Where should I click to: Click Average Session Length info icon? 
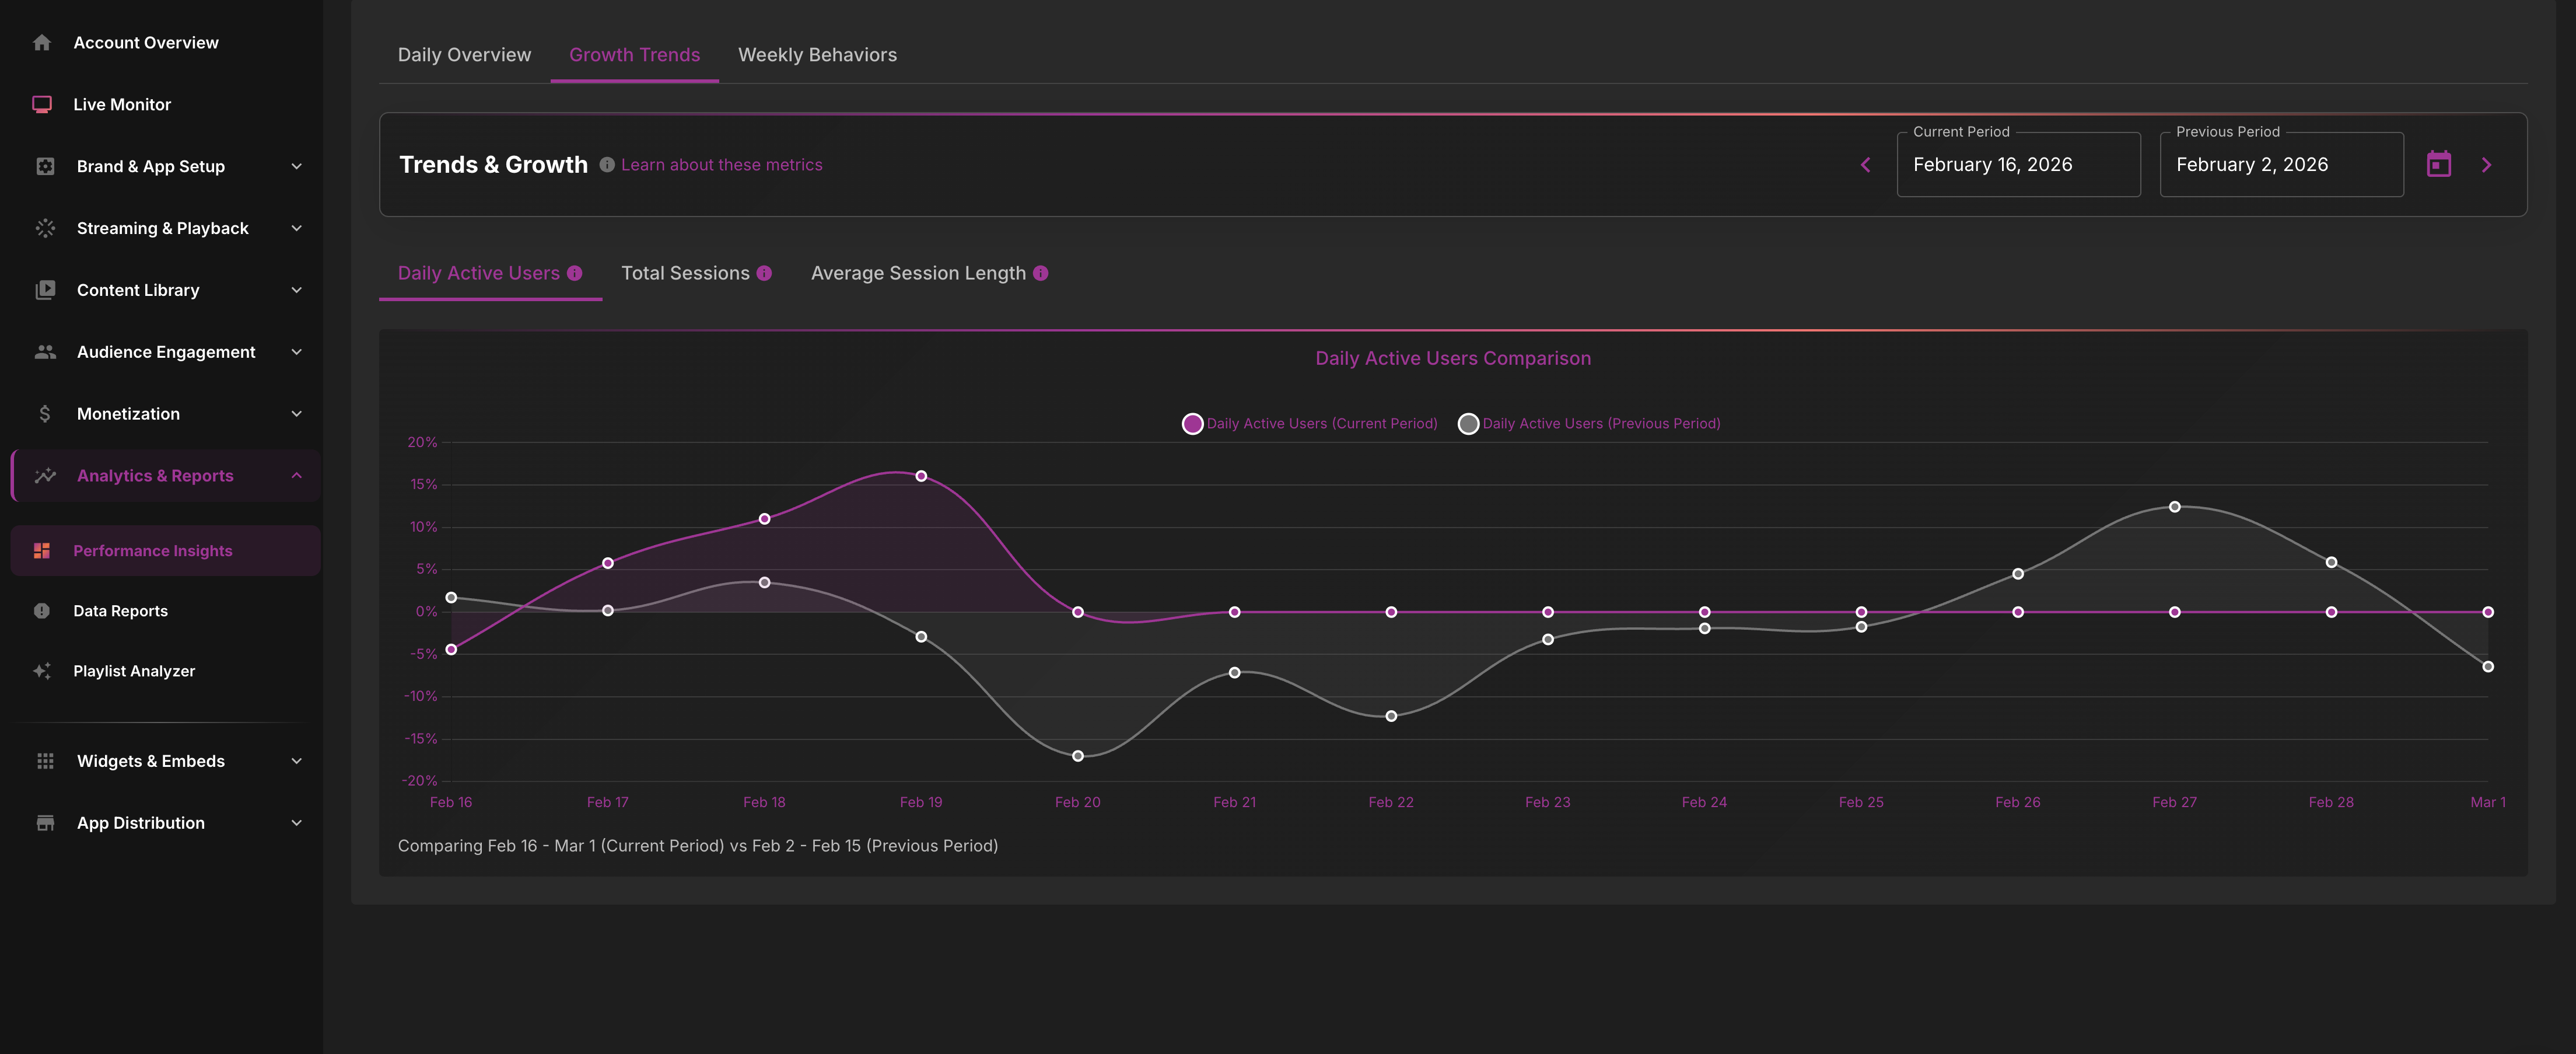(x=1040, y=273)
